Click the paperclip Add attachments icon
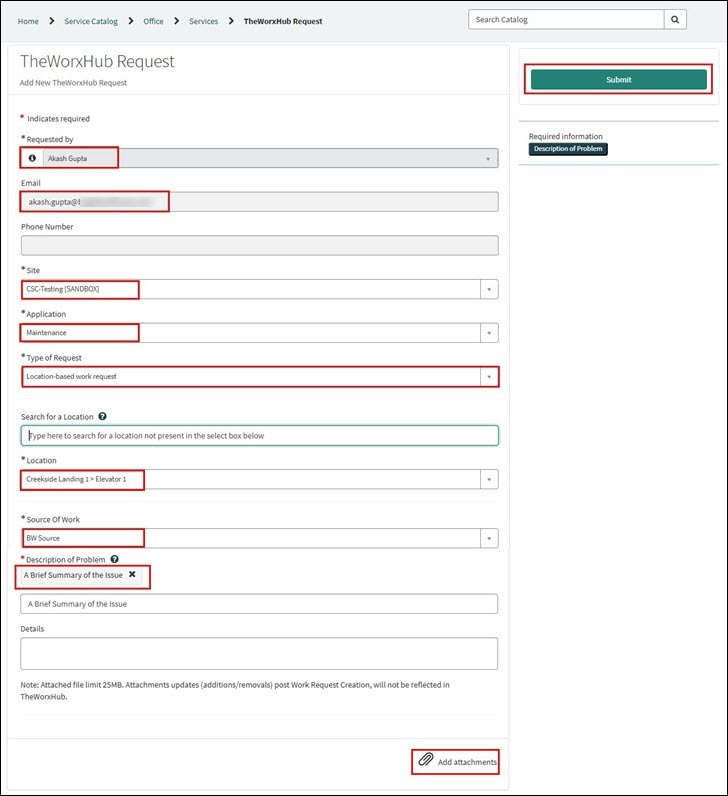728x796 pixels. pos(425,760)
